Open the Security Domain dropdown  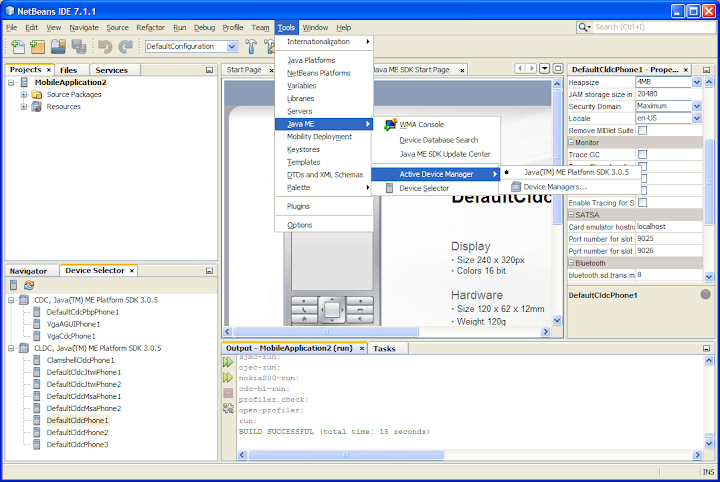[x=697, y=106]
